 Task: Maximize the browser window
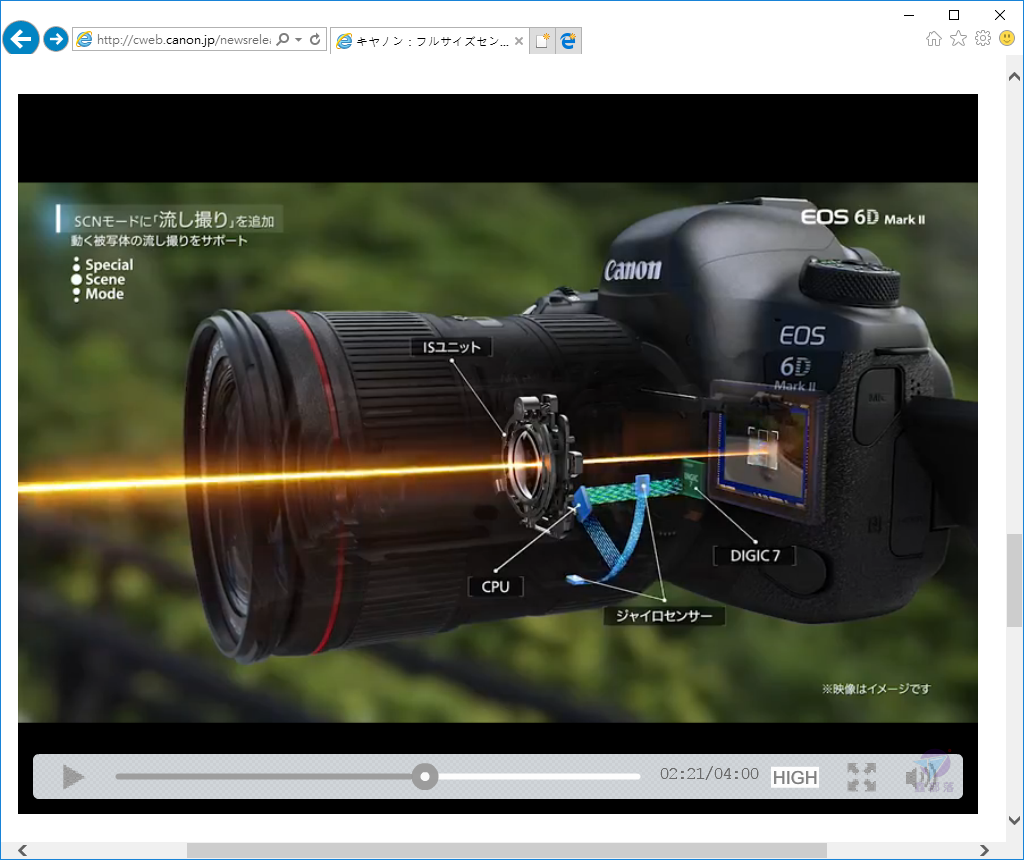pos(954,15)
